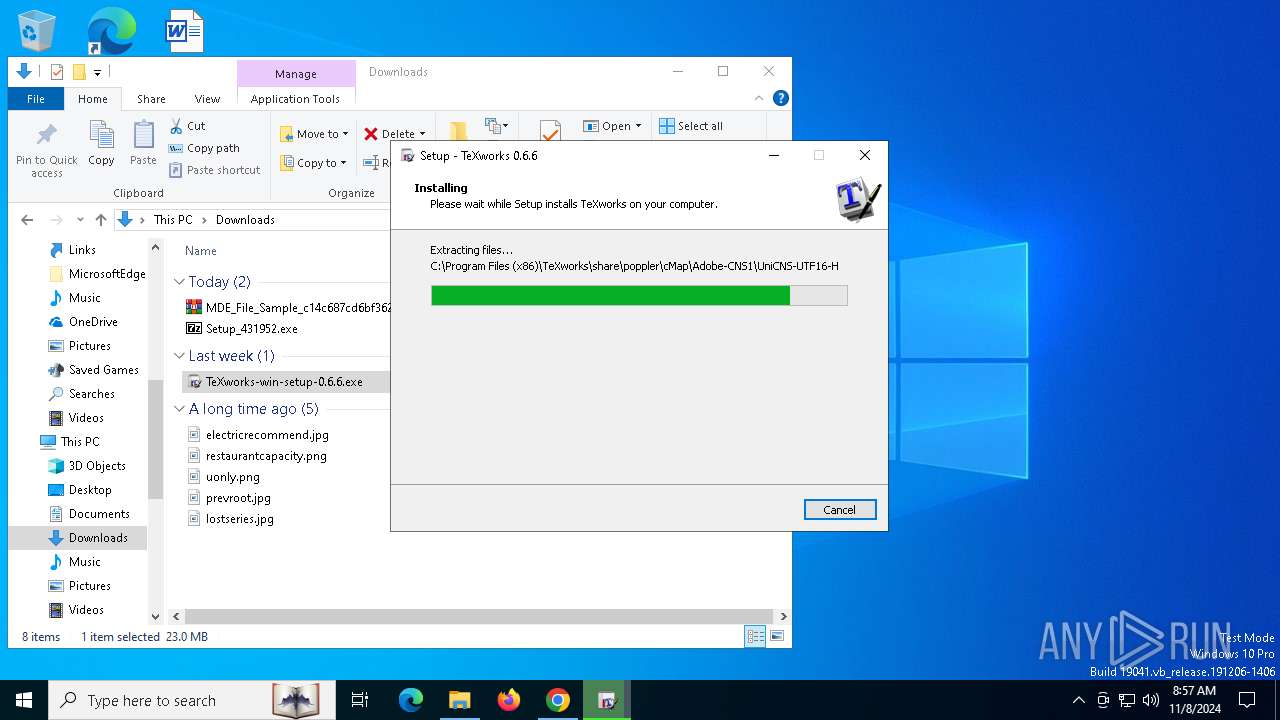Click the Back navigation arrow

[x=27, y=220]
